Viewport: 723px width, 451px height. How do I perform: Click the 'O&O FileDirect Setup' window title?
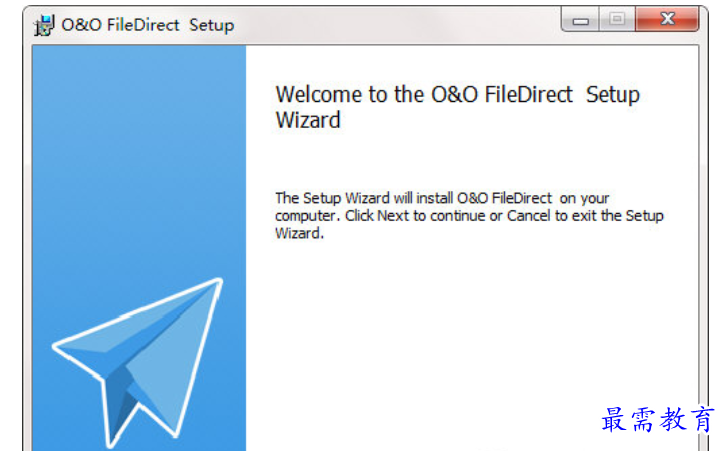click(148, 25)
